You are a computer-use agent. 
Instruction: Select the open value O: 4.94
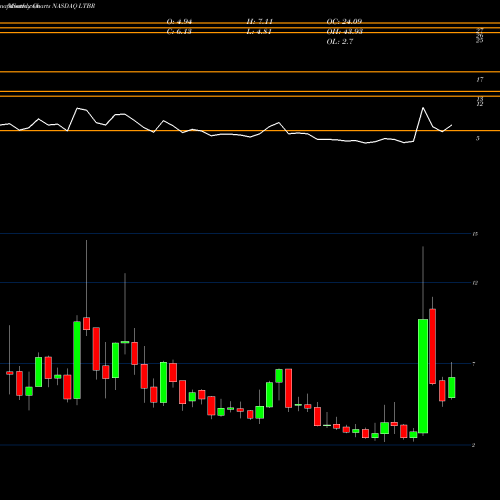tap(179, 22)
